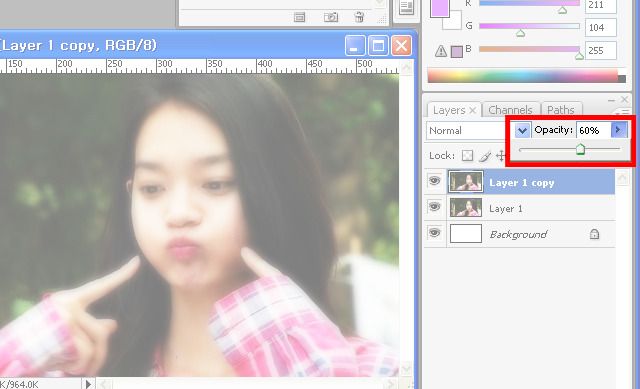Click the document vertical scroll up arrow
Image resolution: width=640 pixels, height=389 pixels.
(406, 67)
